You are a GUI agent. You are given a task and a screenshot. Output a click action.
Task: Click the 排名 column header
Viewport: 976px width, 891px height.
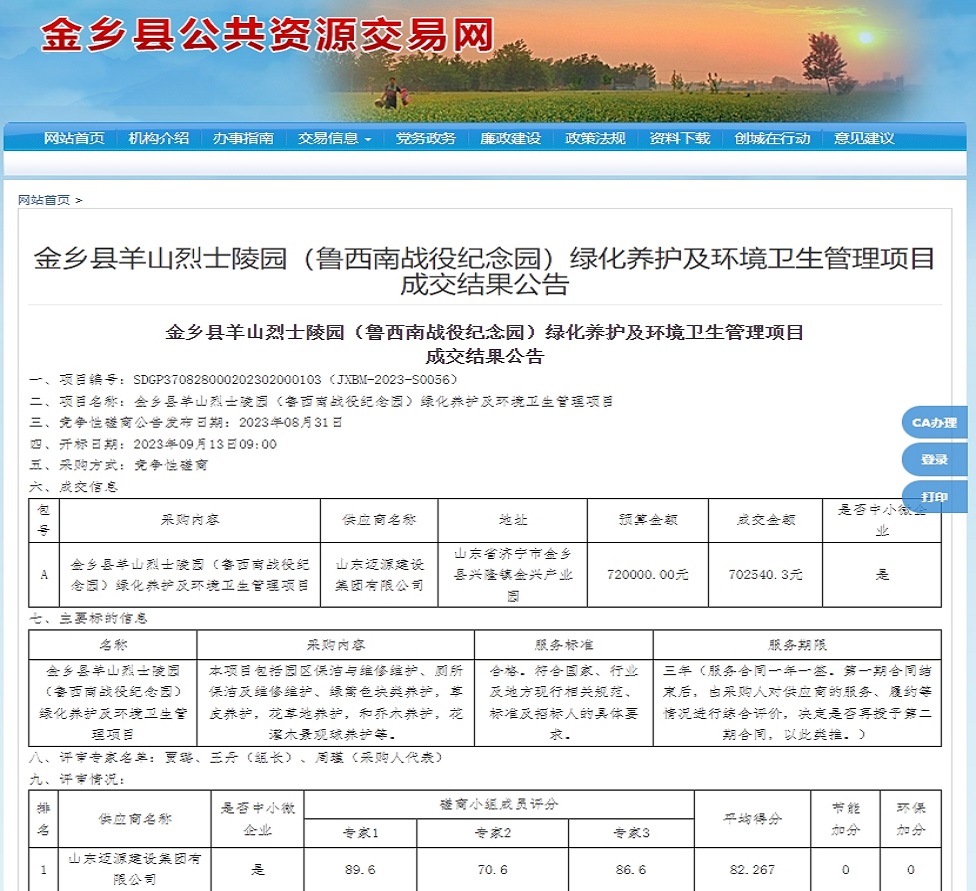(x=44, y=819)
